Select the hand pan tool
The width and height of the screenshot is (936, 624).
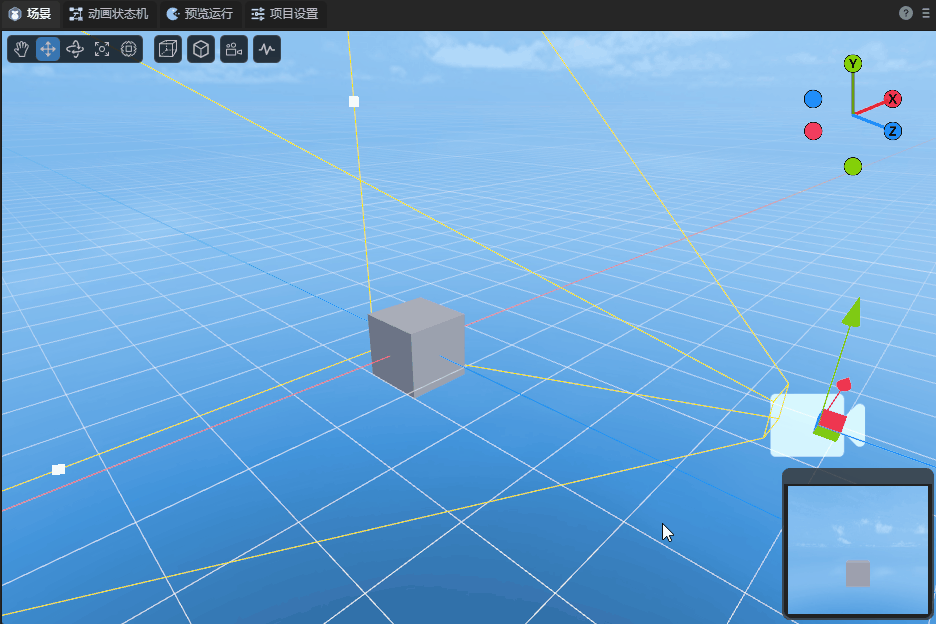coord(21,49)
